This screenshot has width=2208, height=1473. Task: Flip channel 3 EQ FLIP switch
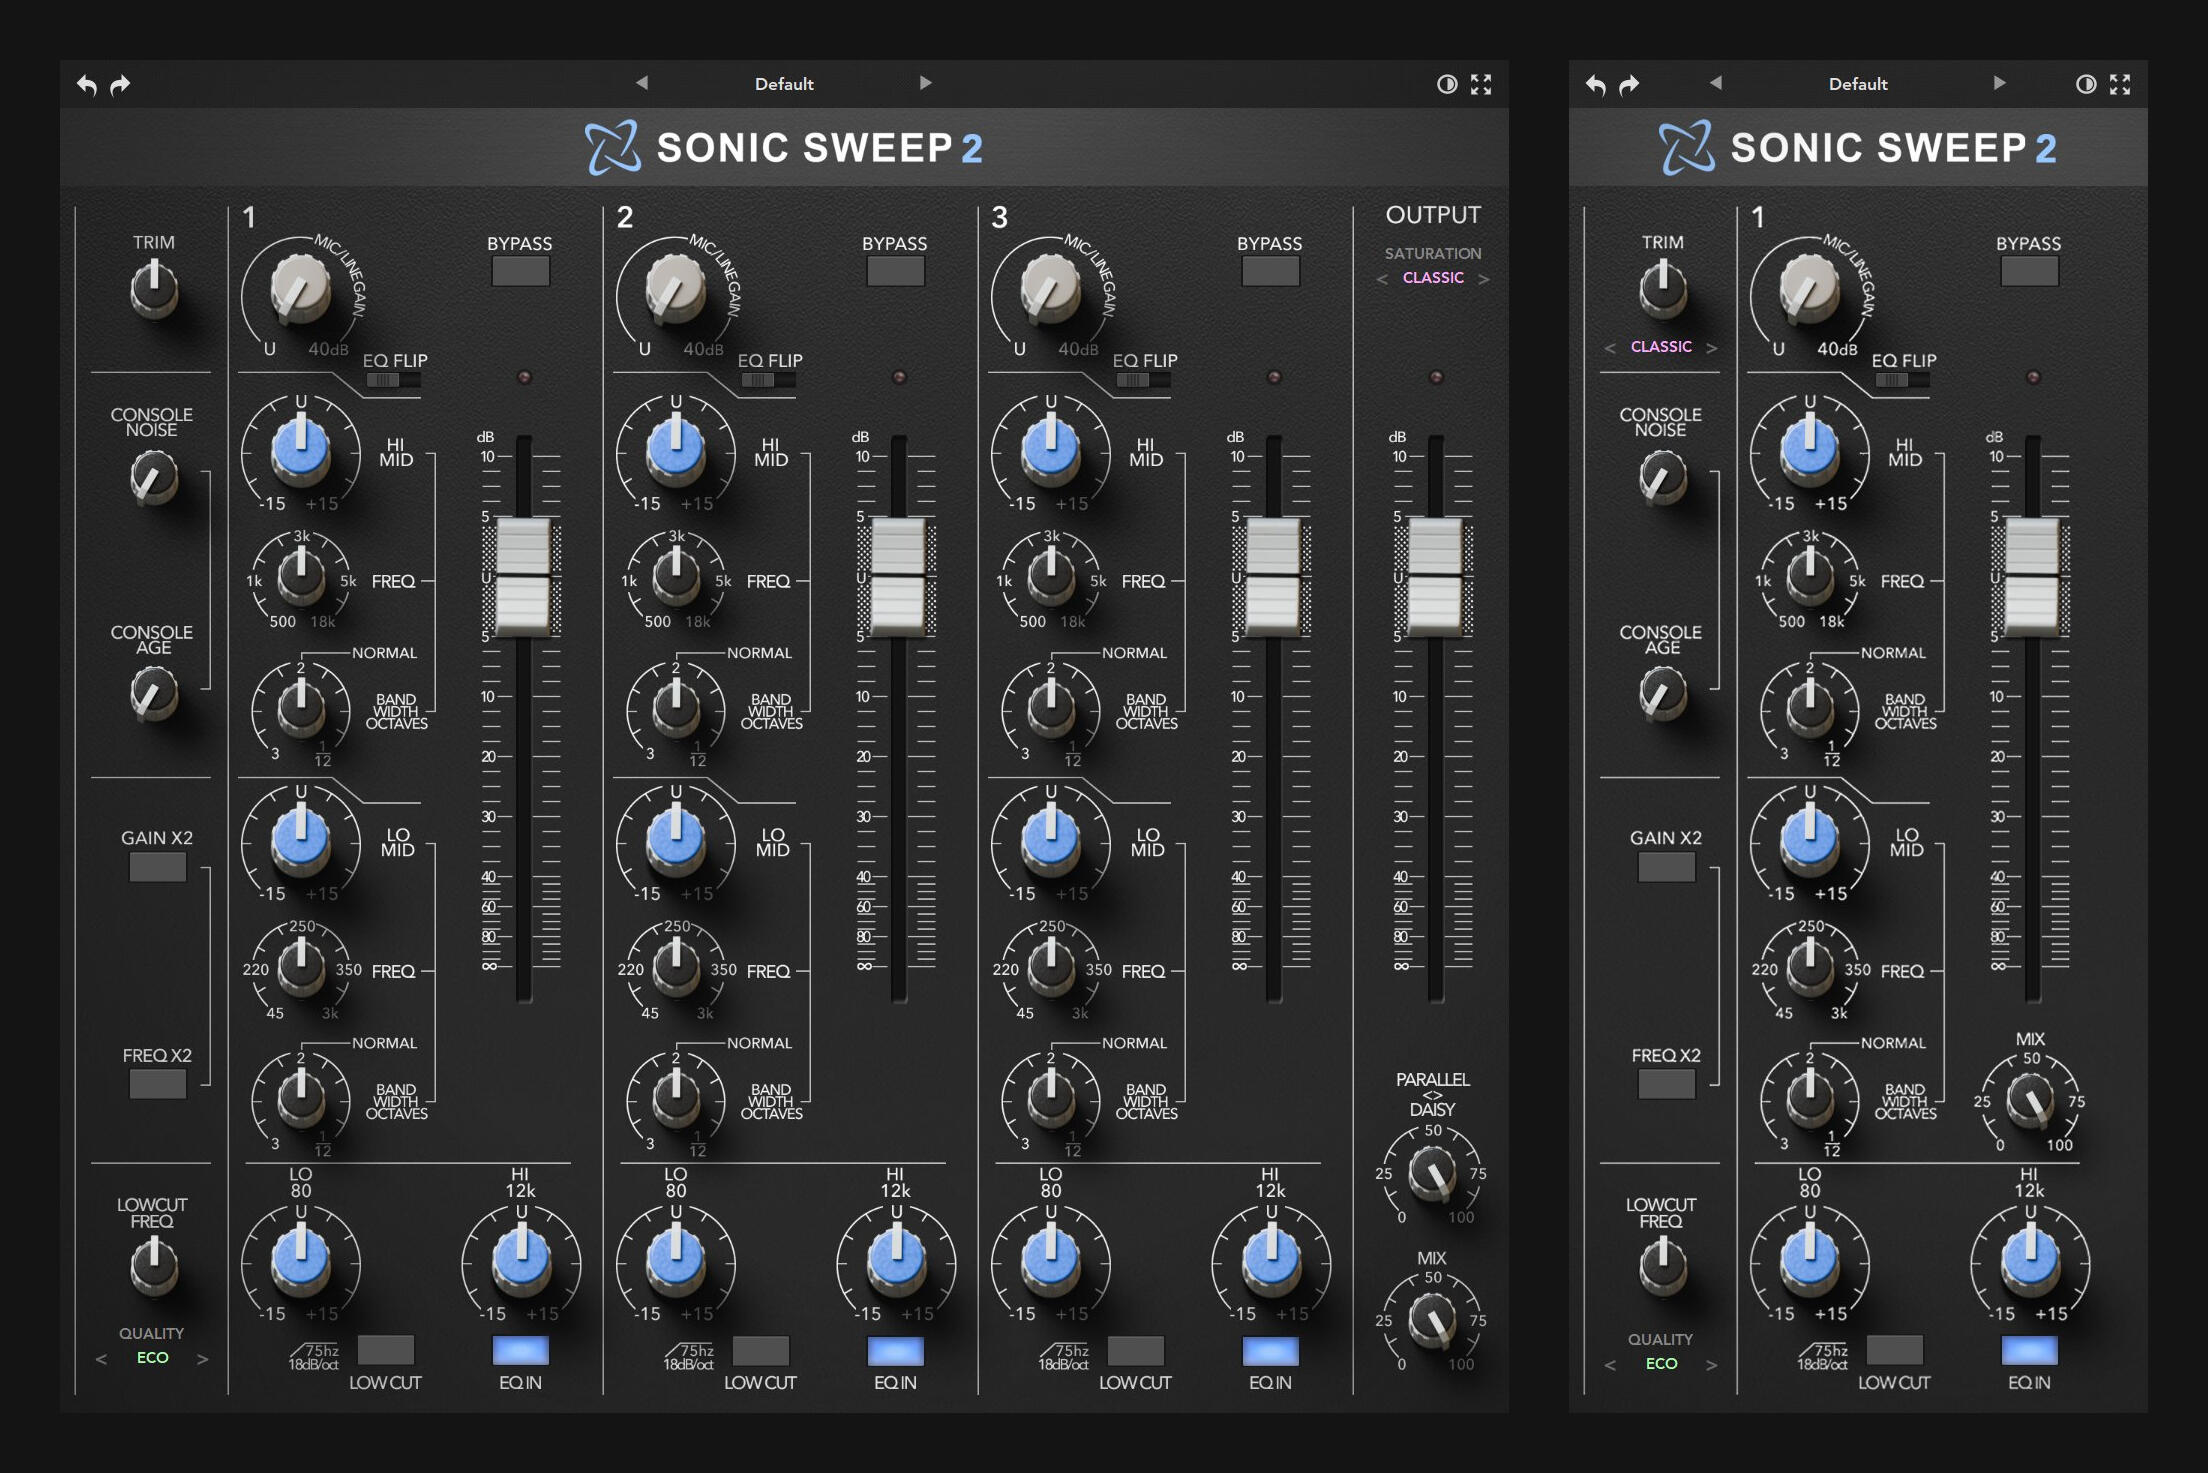click(x=1143, y=380)
